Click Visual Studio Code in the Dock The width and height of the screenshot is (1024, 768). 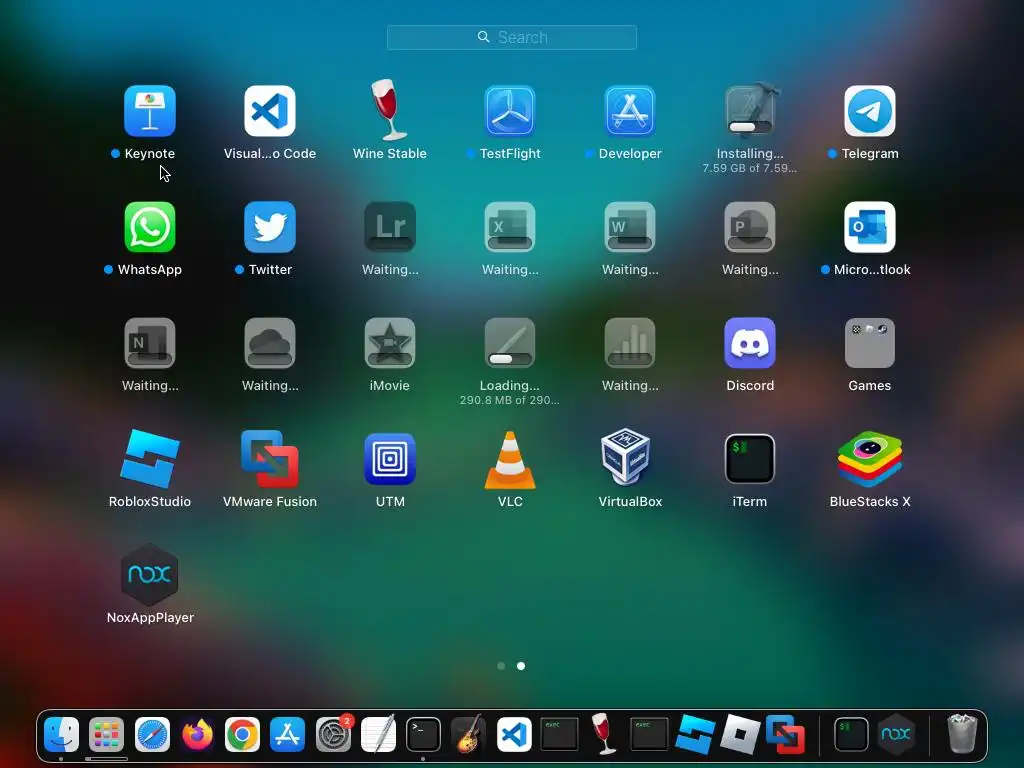coord(514,735)
